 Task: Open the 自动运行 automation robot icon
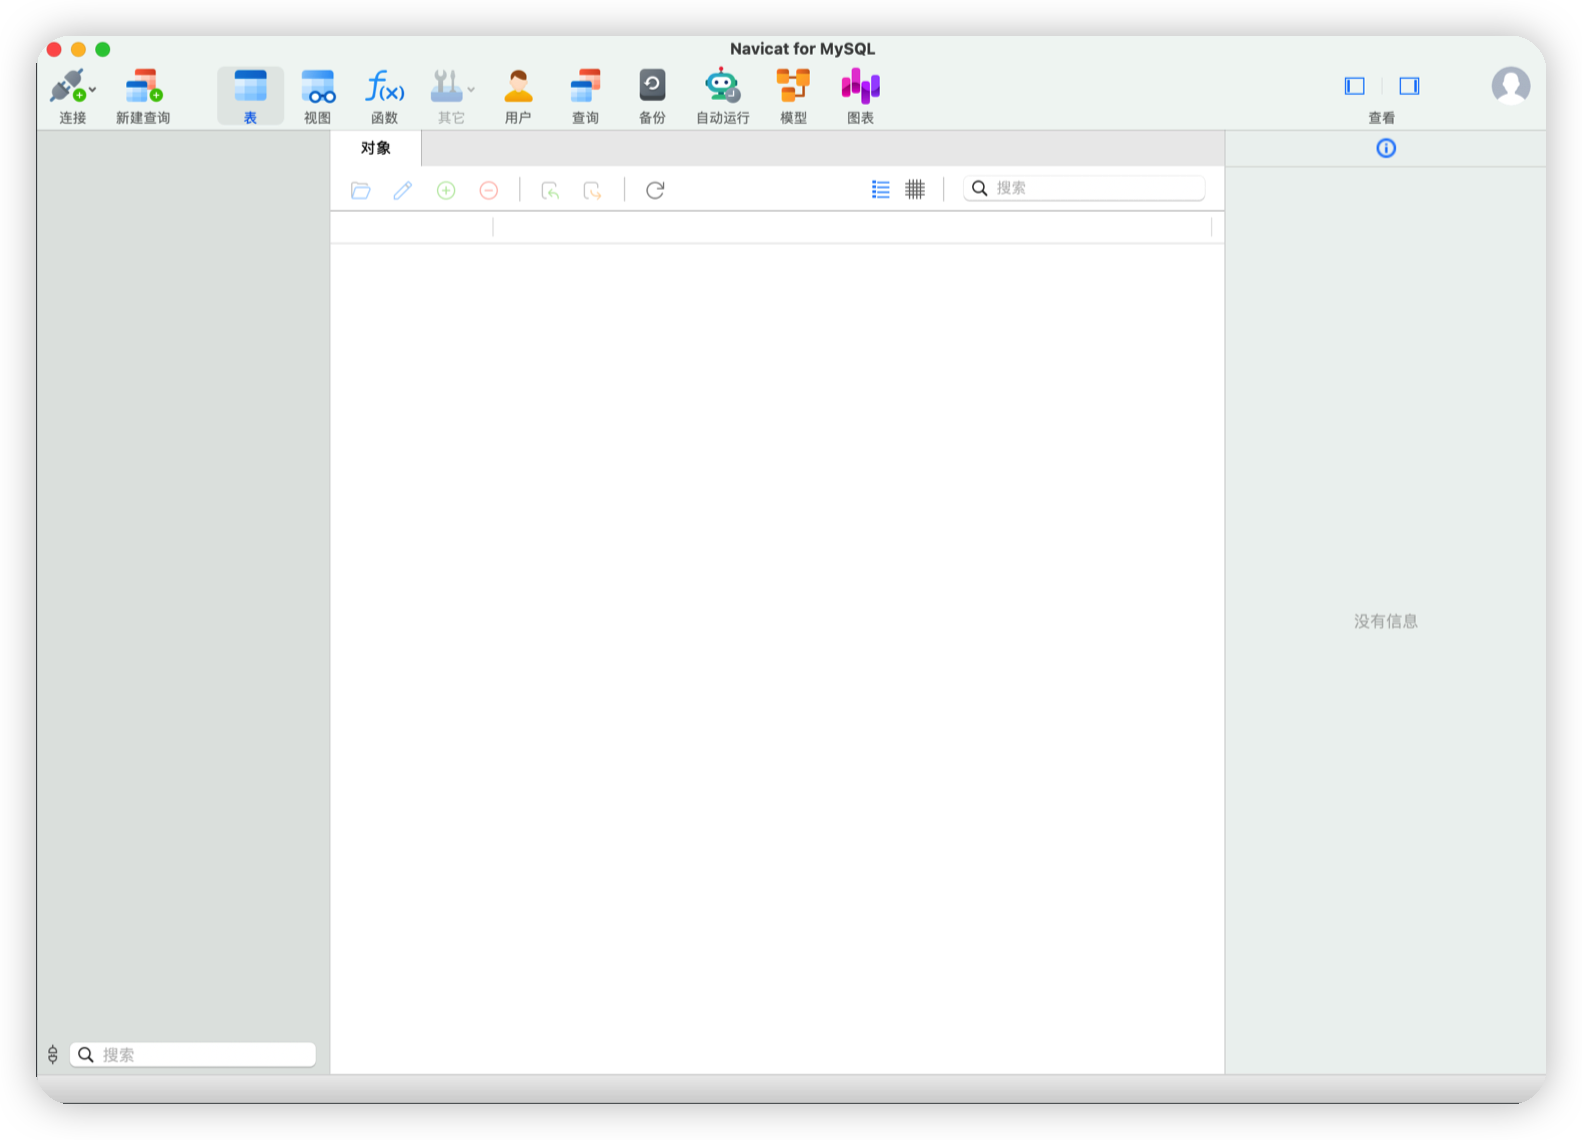pos(722,86)
